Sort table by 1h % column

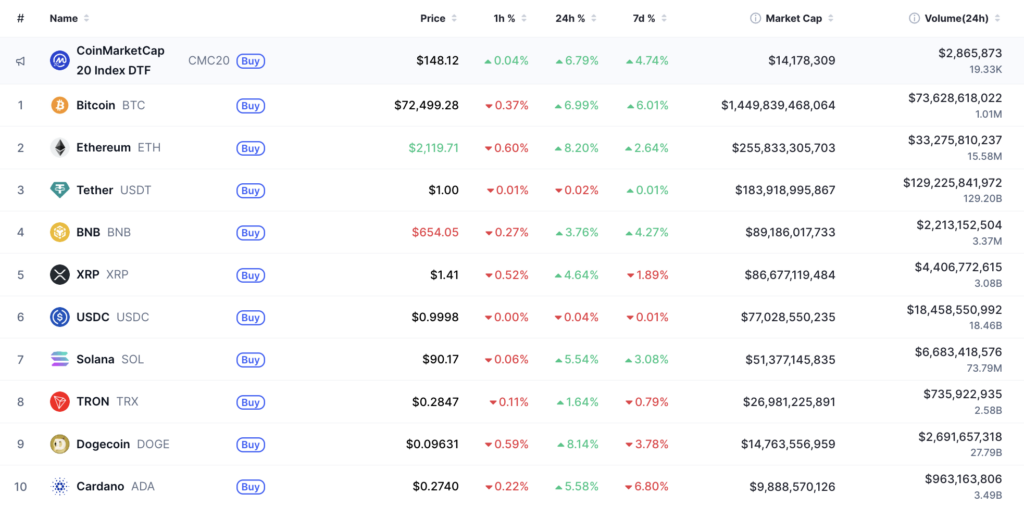point(510,18)
